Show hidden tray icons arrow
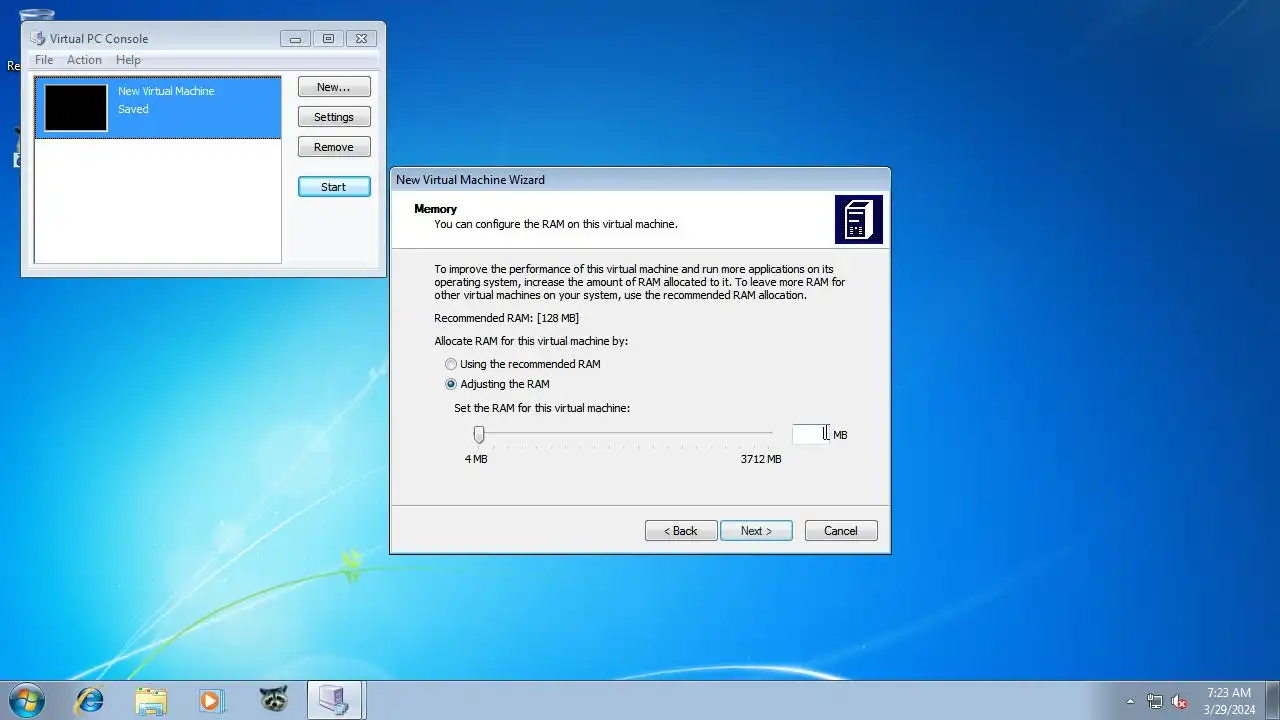The image size is (1280, 720). [x=1131, y=701]
